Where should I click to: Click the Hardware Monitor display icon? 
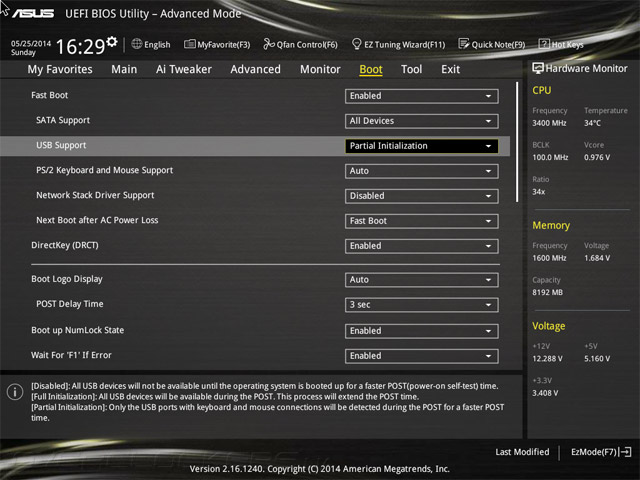pyautogui.click(x=538, y=68)
